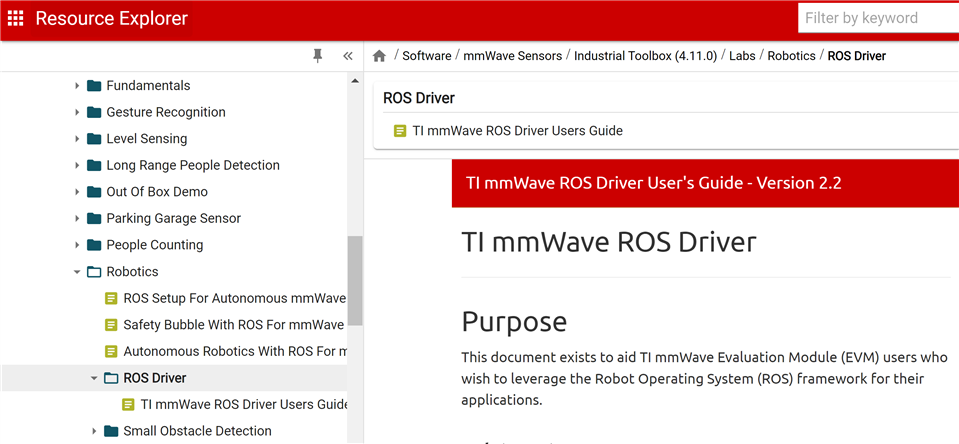959x444 pixels.
Task: Expand the People Counting arrow
Action: click(x=77, y=245)
